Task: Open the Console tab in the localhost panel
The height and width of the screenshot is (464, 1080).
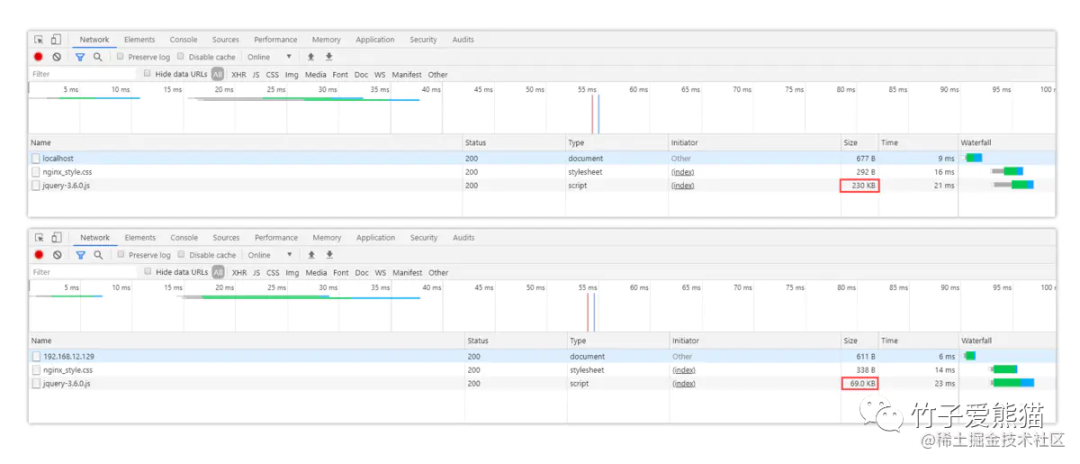Action: point(183,40)
